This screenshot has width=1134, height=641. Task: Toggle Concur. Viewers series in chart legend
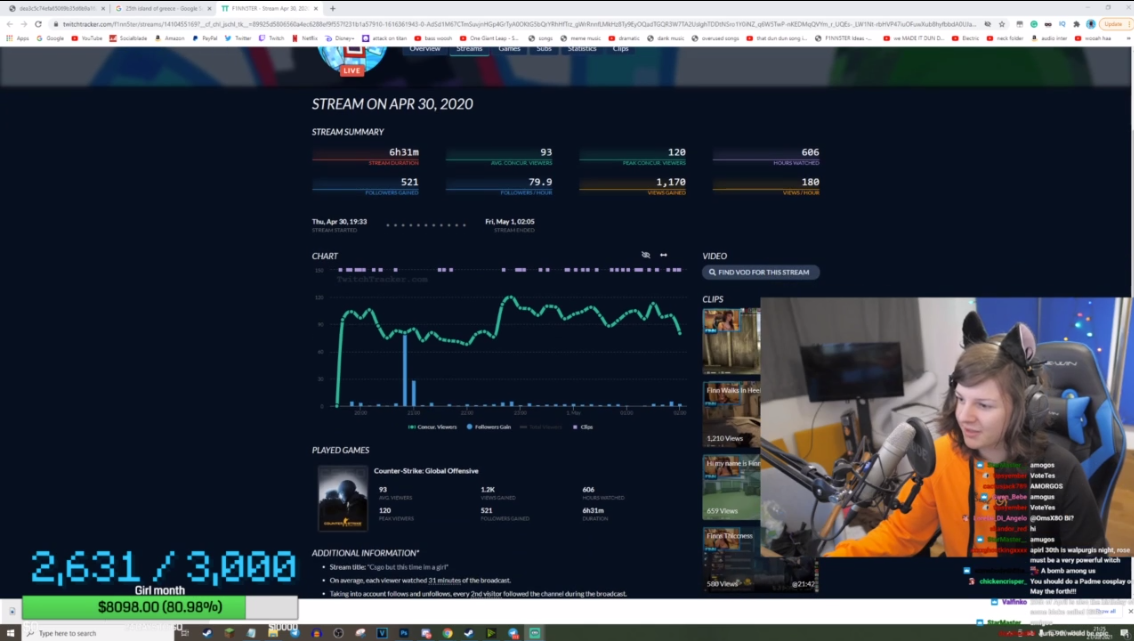pyautogui.click(x=432, y=427)
